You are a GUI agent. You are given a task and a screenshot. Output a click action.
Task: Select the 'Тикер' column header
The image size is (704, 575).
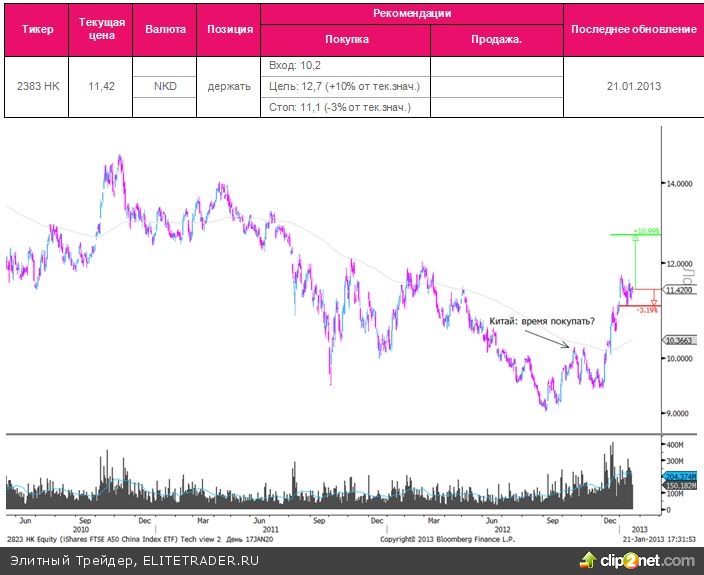(x=37, y=29)
